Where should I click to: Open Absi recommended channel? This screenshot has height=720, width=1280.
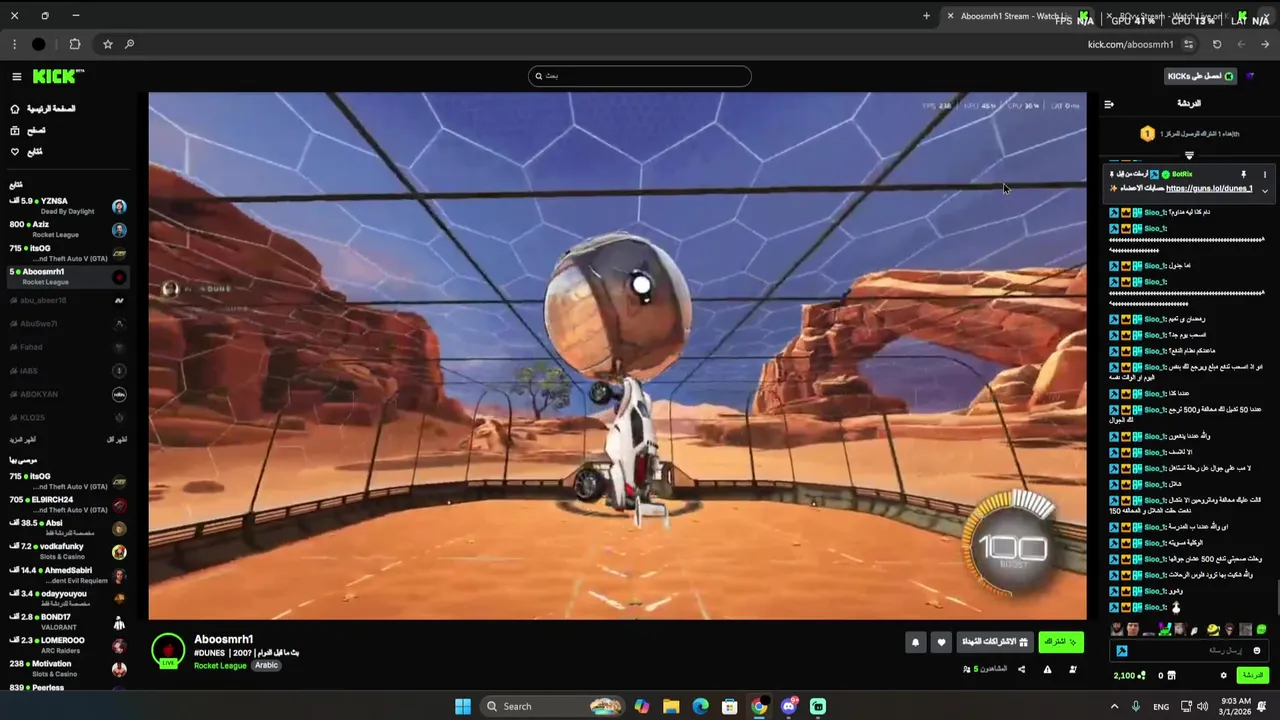click(x=68, y=528)
